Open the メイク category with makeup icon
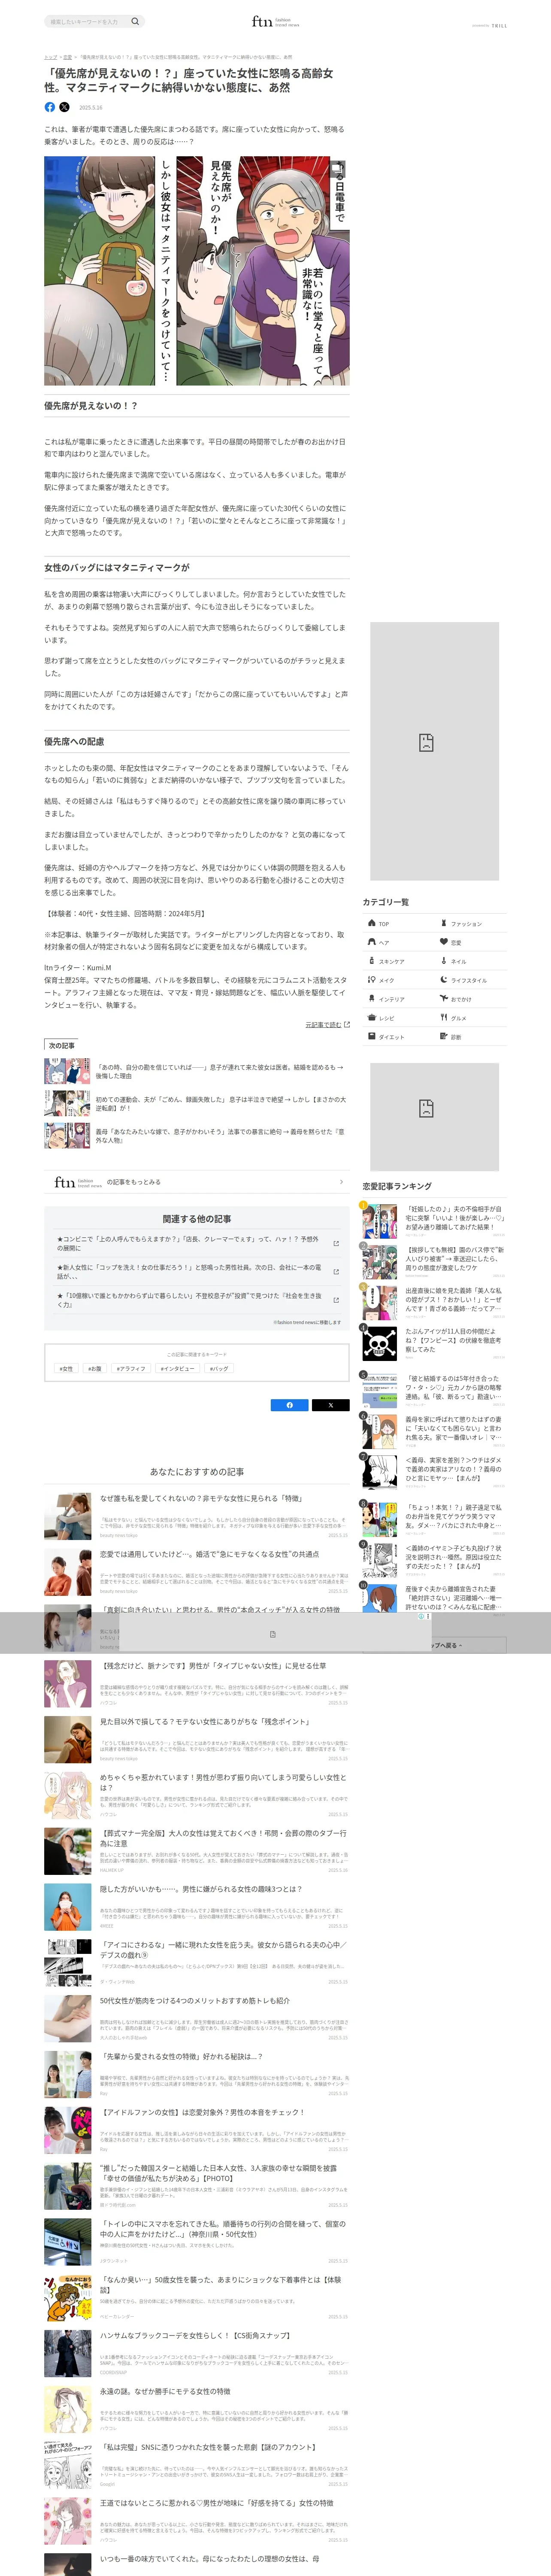 [x=398, y=980]
